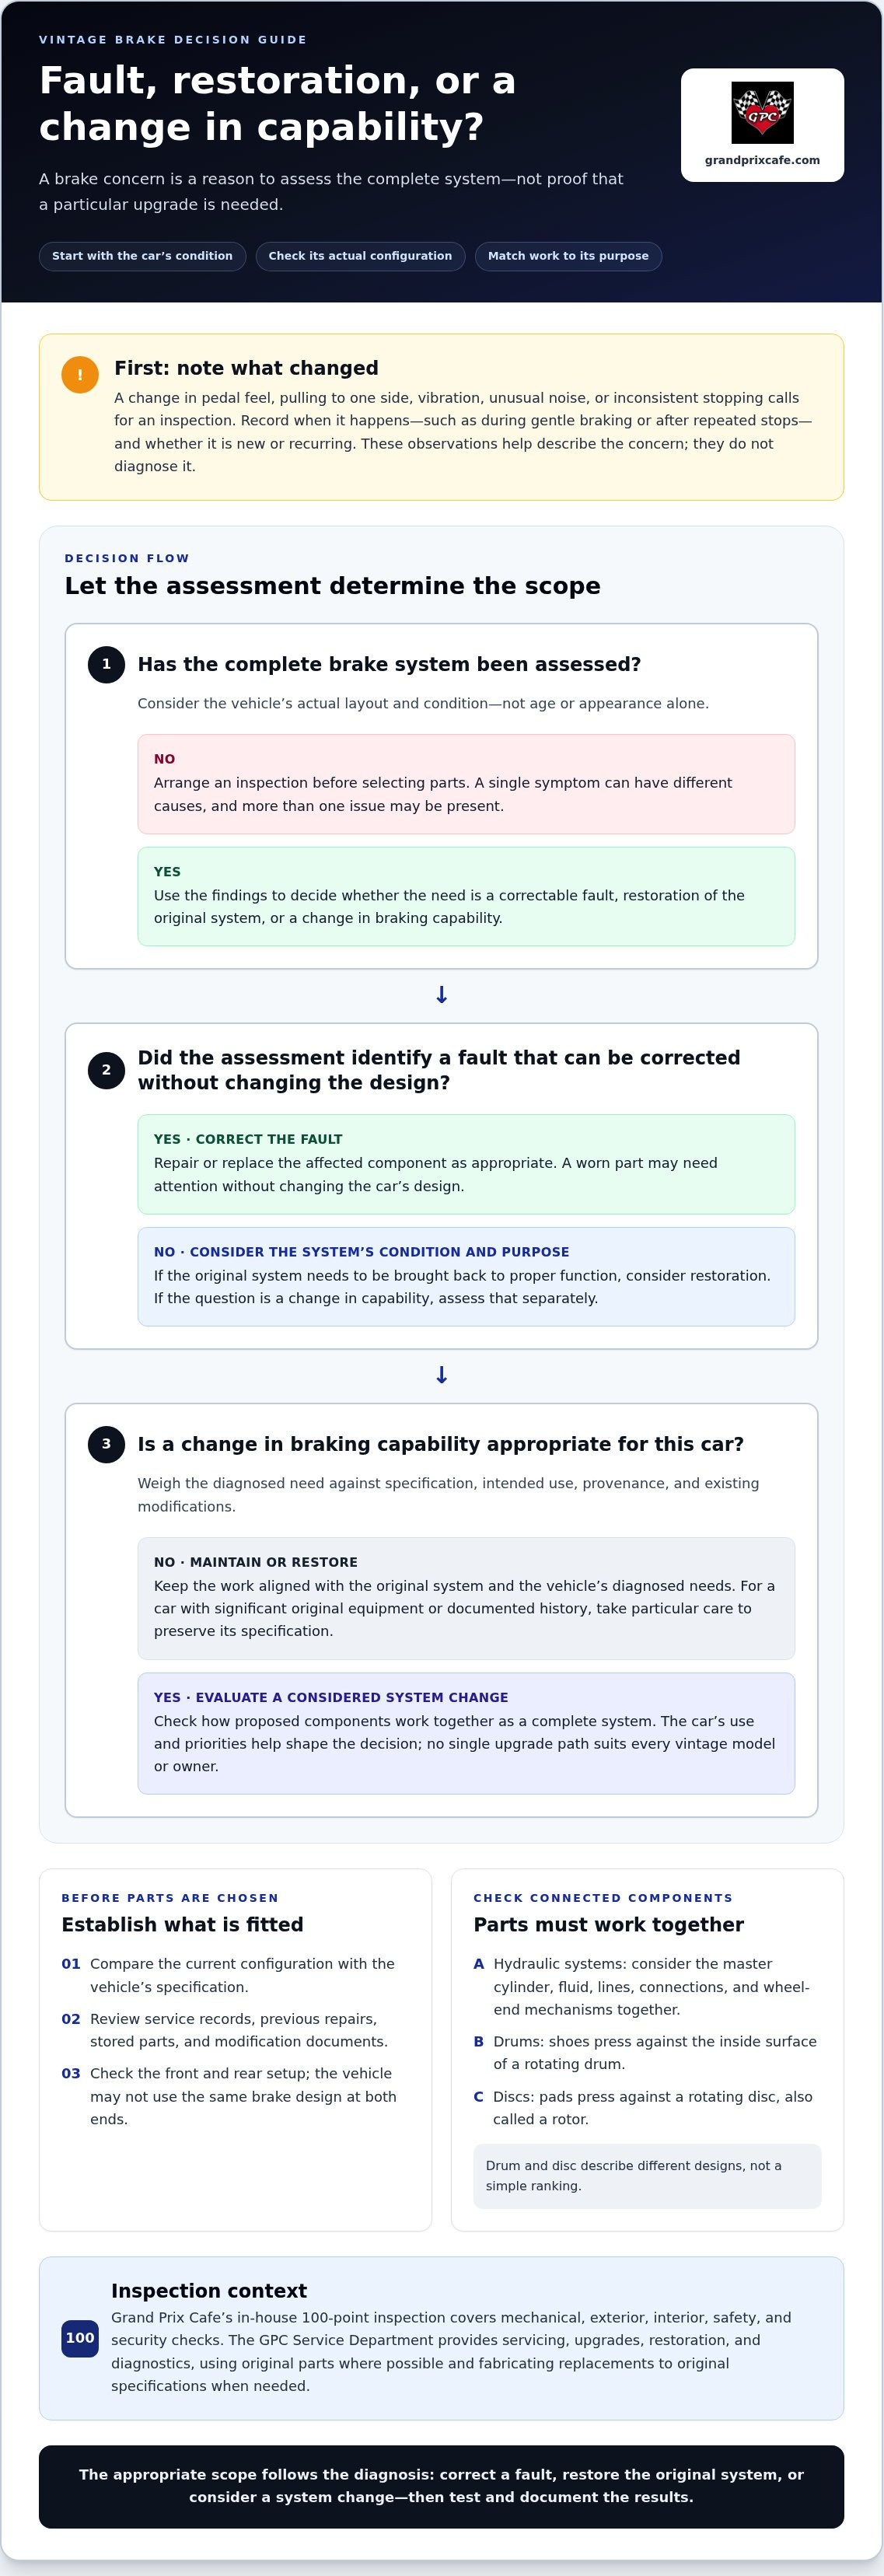Click the arrow below step 2 card

pyautogui.click(x=442, y=1375)
